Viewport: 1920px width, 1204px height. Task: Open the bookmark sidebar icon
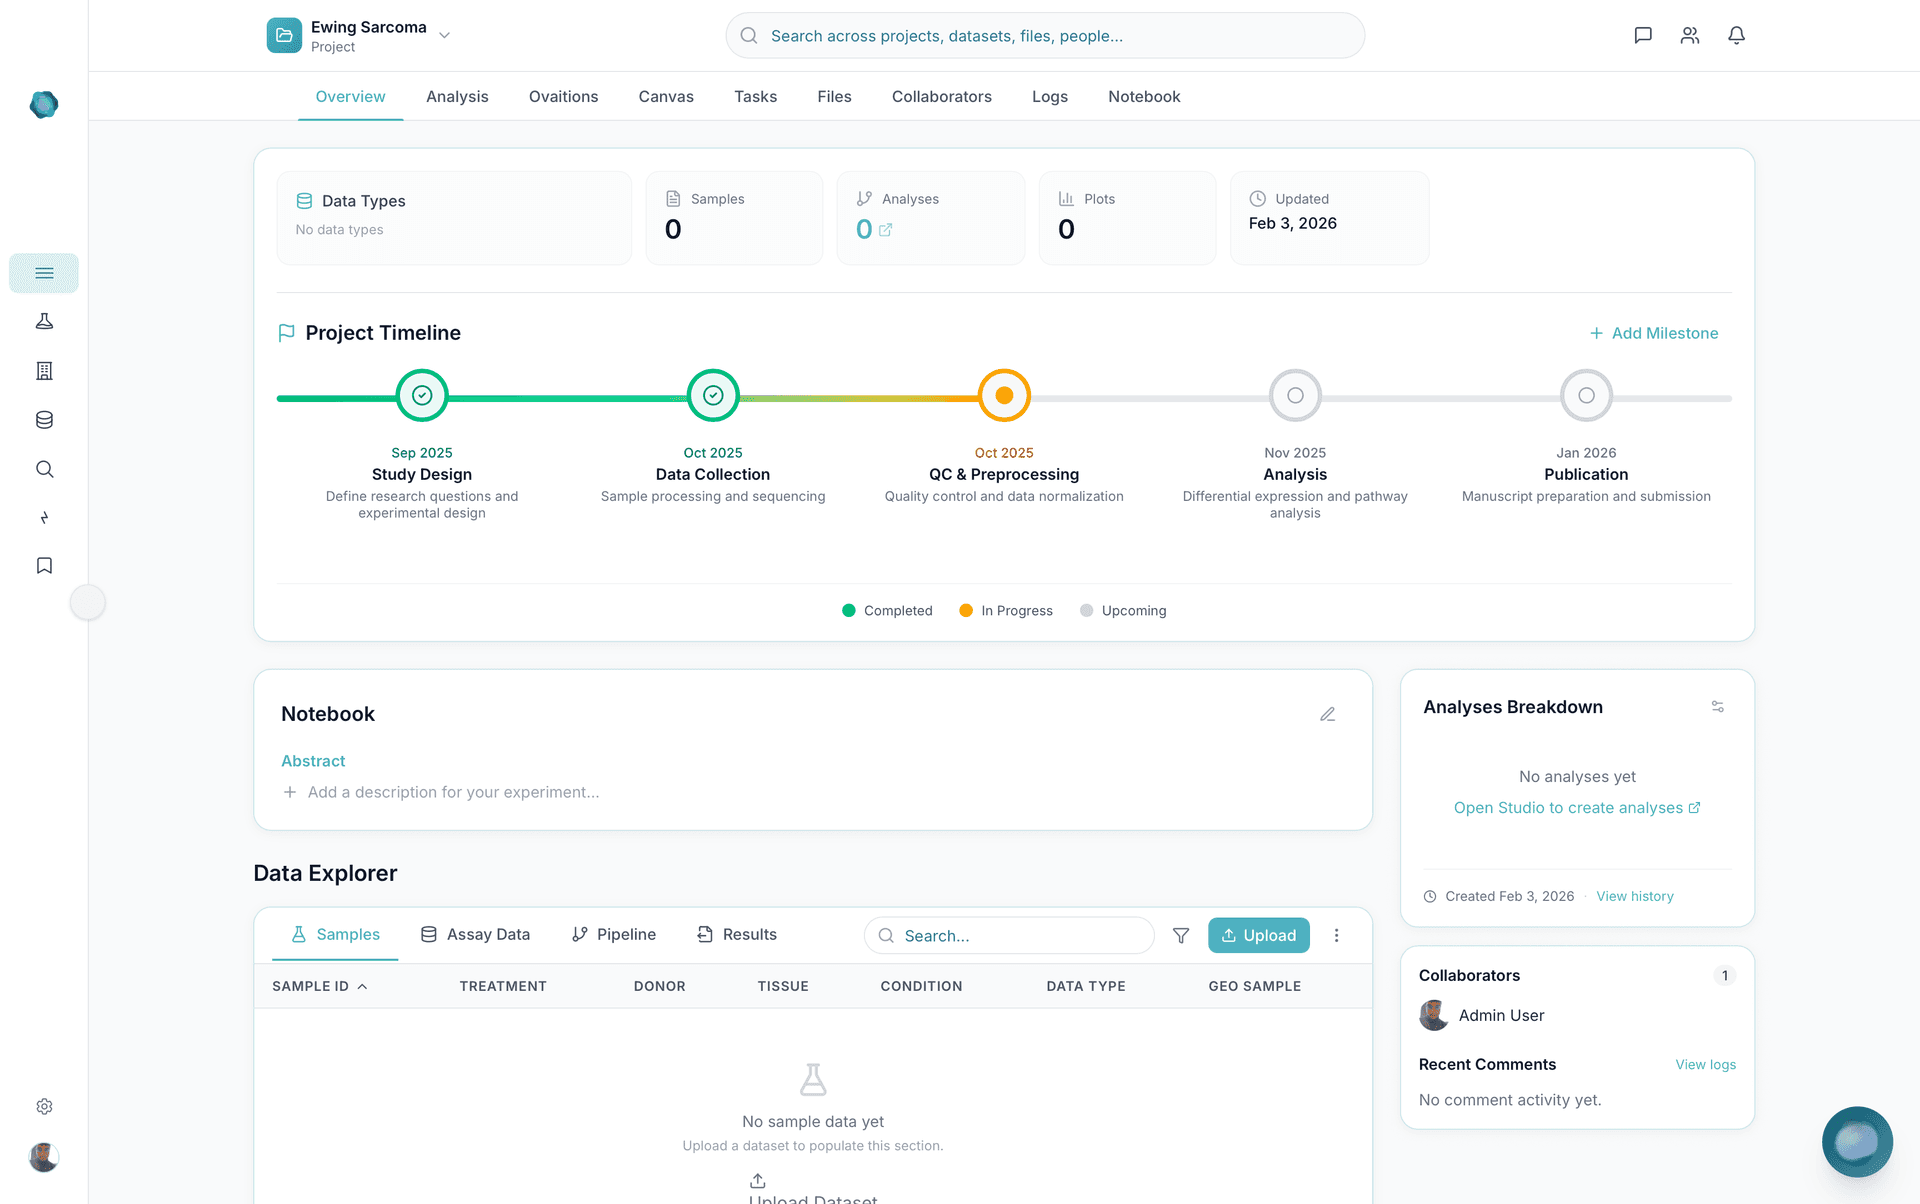44,566
